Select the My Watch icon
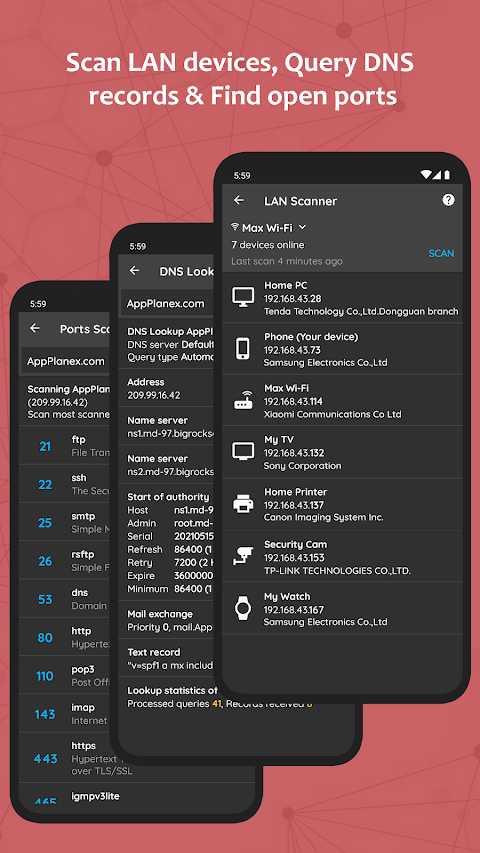The width and height of the screenshot is (480, 853). pyautogui.click(x=243, y=608)
